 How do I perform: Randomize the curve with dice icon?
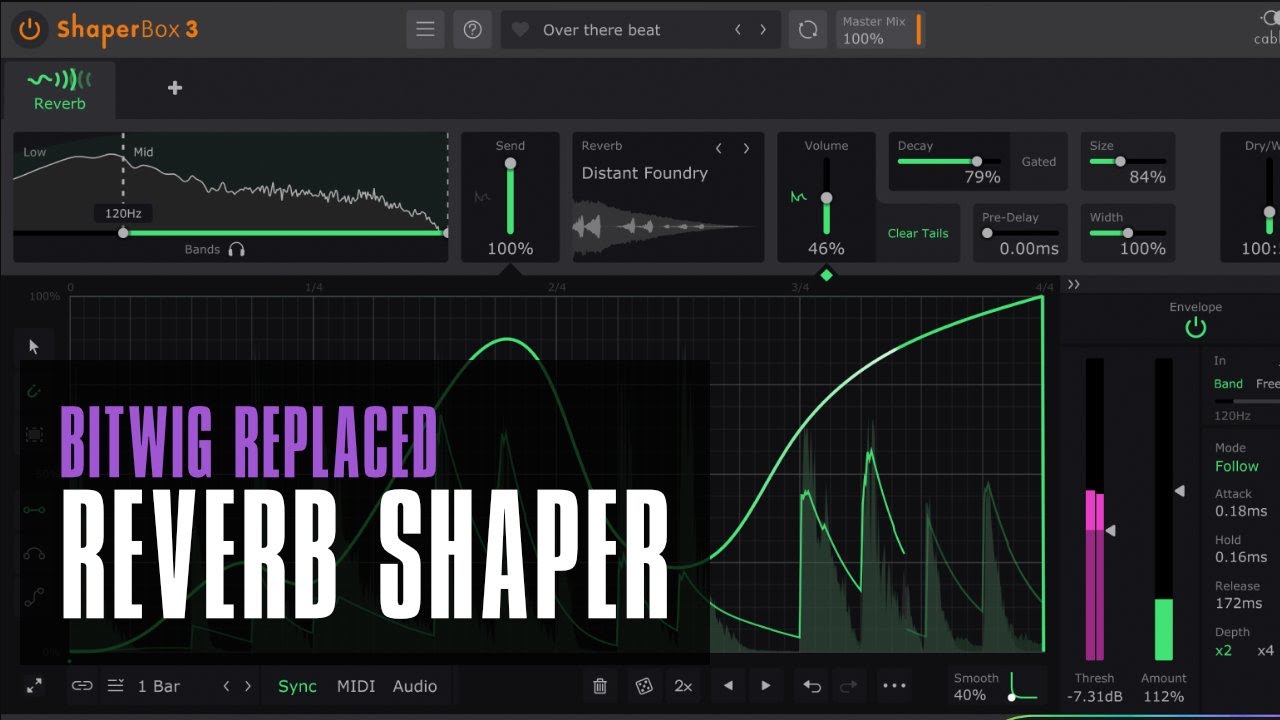point(644,686)
